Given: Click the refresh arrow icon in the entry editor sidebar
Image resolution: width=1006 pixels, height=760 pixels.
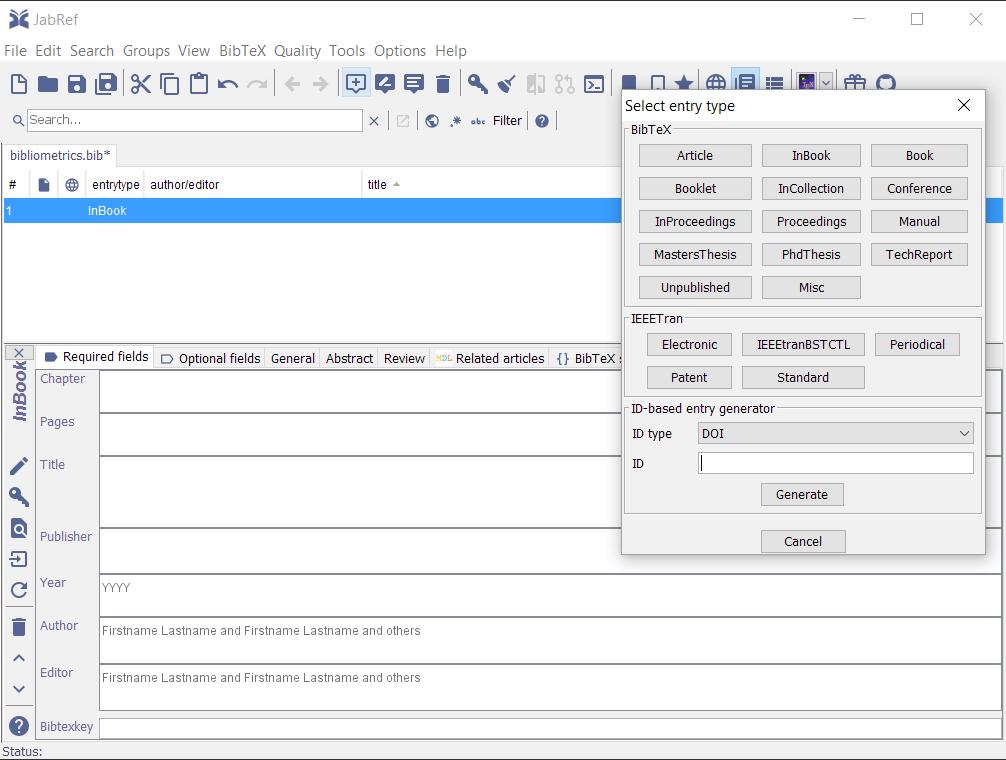Looking at the screenshot, I should point(19,590).
